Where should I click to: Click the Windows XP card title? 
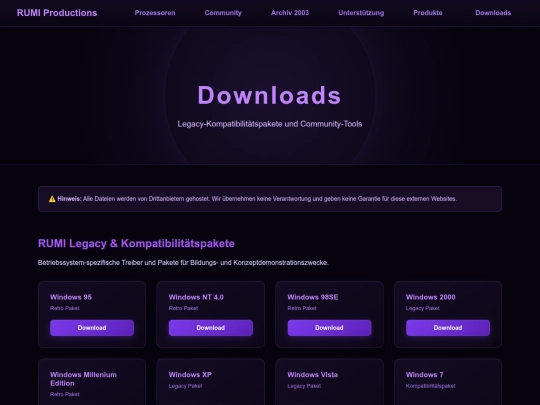coord(190,374)
